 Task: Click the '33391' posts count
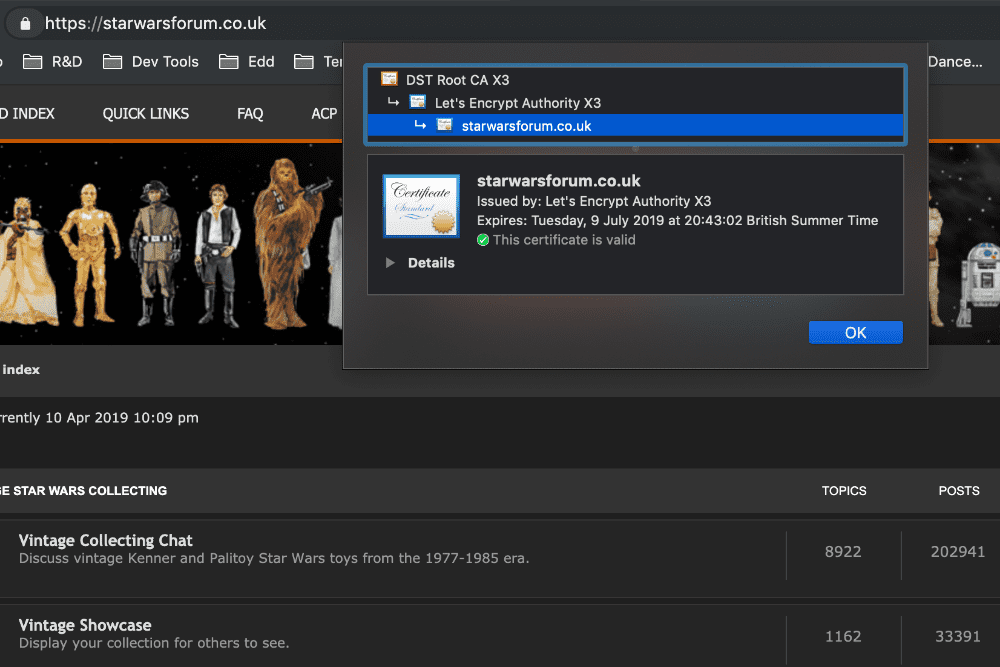(958, 636)
